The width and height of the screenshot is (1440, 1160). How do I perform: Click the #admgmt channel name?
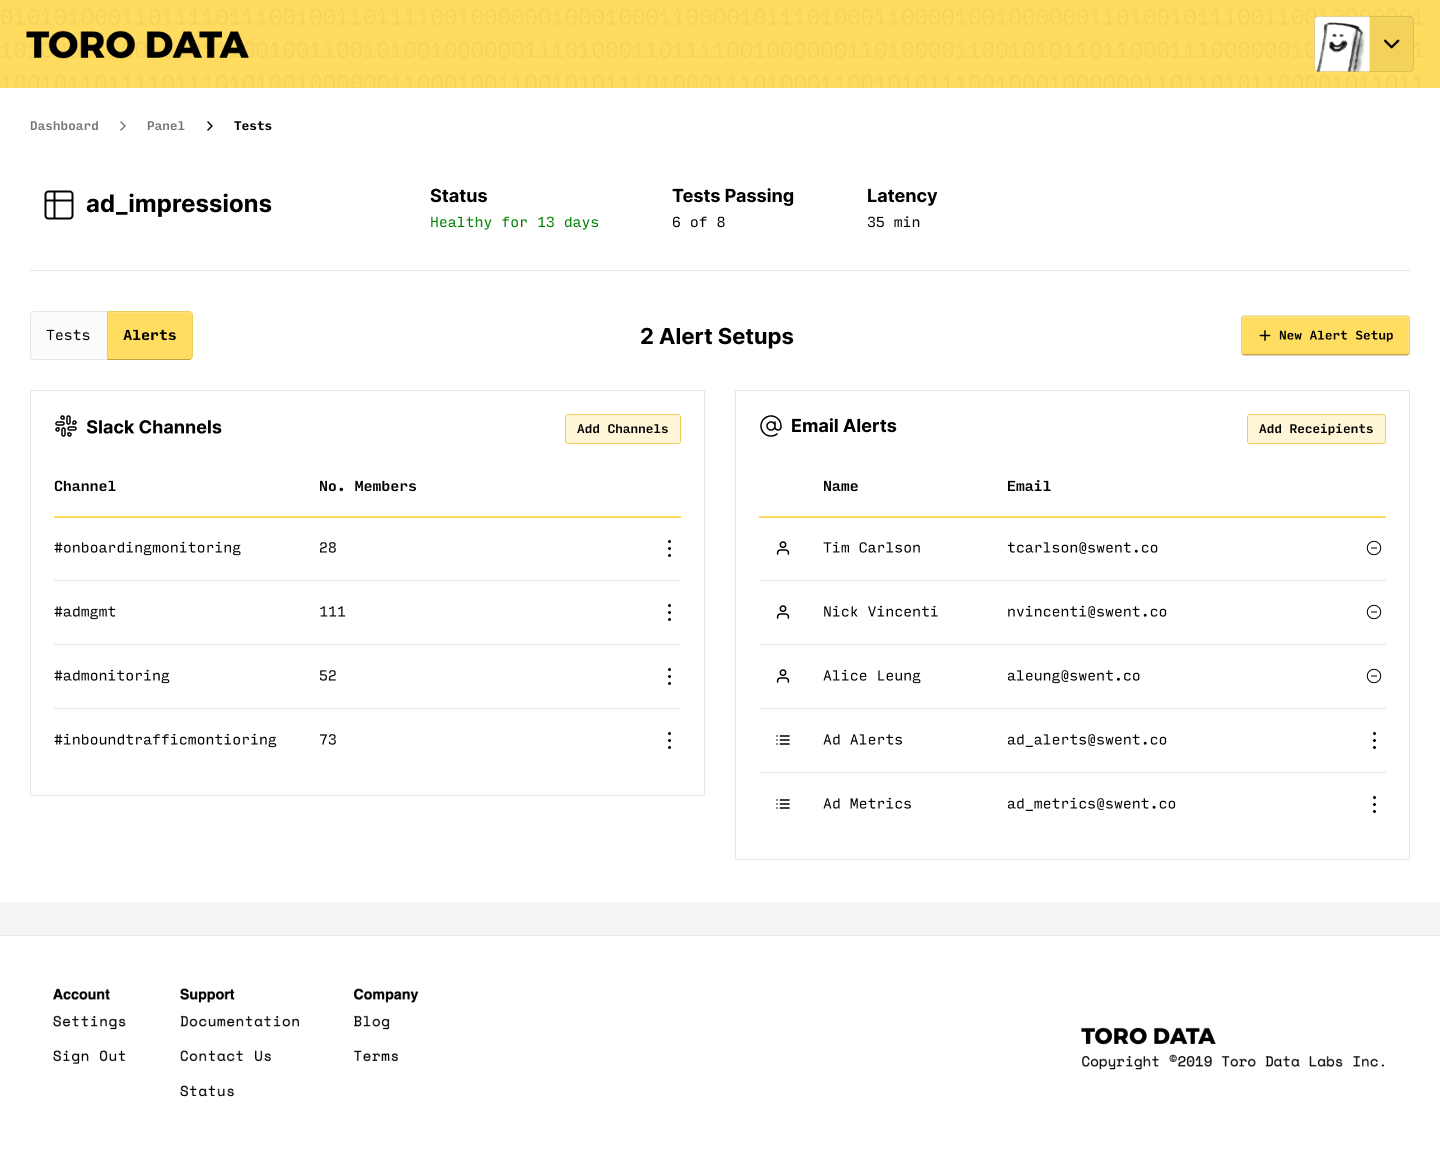coord(85,612)
